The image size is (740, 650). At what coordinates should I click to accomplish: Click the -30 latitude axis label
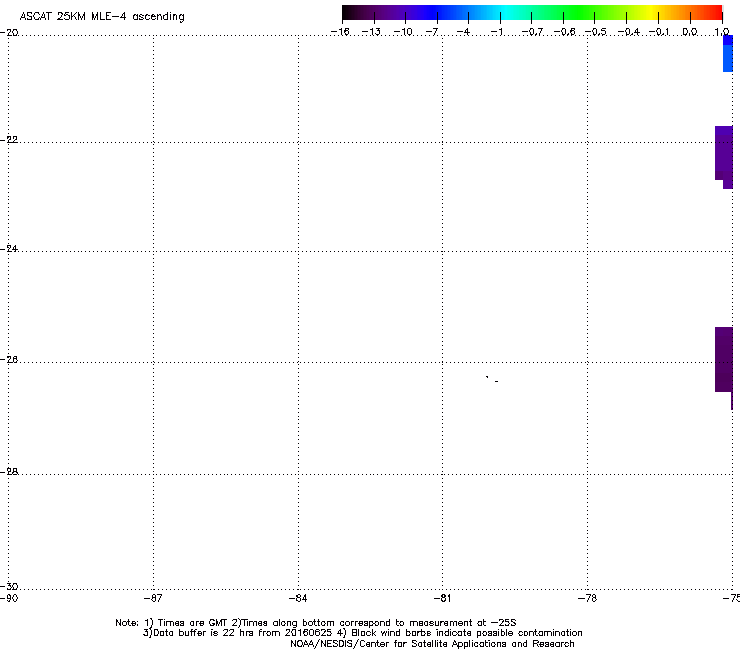click(x=9, y=587)
